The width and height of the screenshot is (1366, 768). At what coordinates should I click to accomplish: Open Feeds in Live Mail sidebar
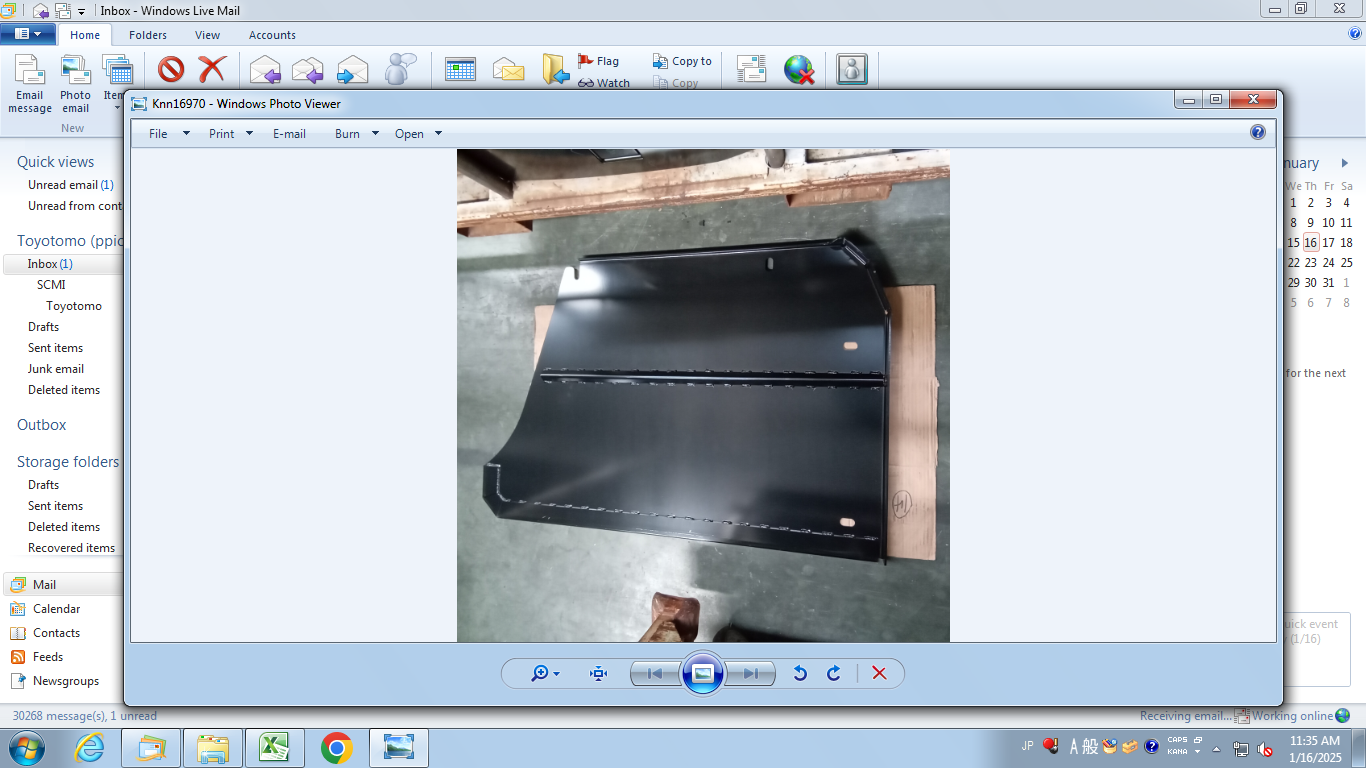47,657
